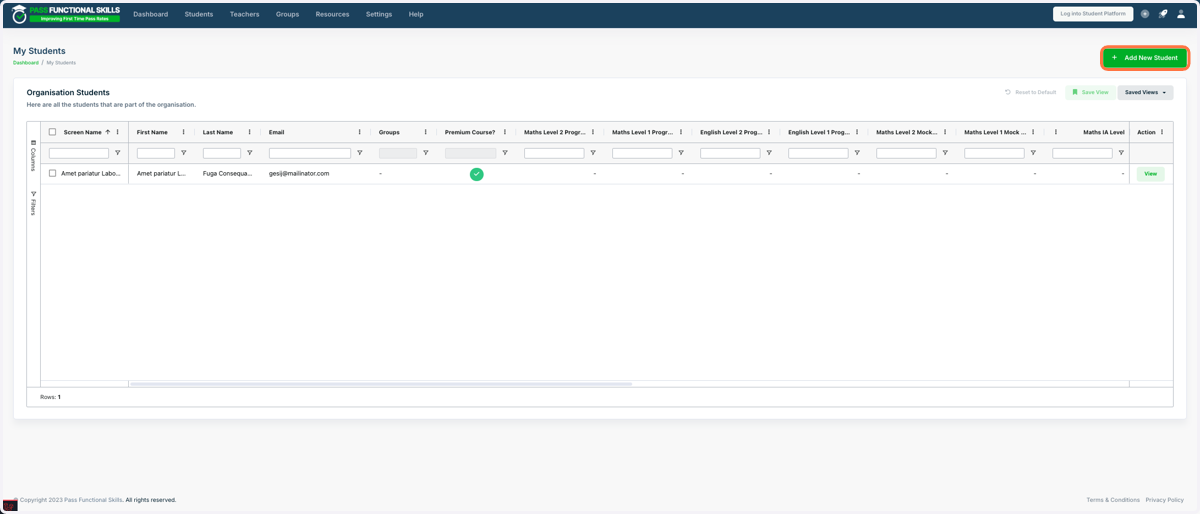Open First Name filter funnel icon
Image resolution: width=1200 pixels, height=514 pixels.
tap(184, 153)
